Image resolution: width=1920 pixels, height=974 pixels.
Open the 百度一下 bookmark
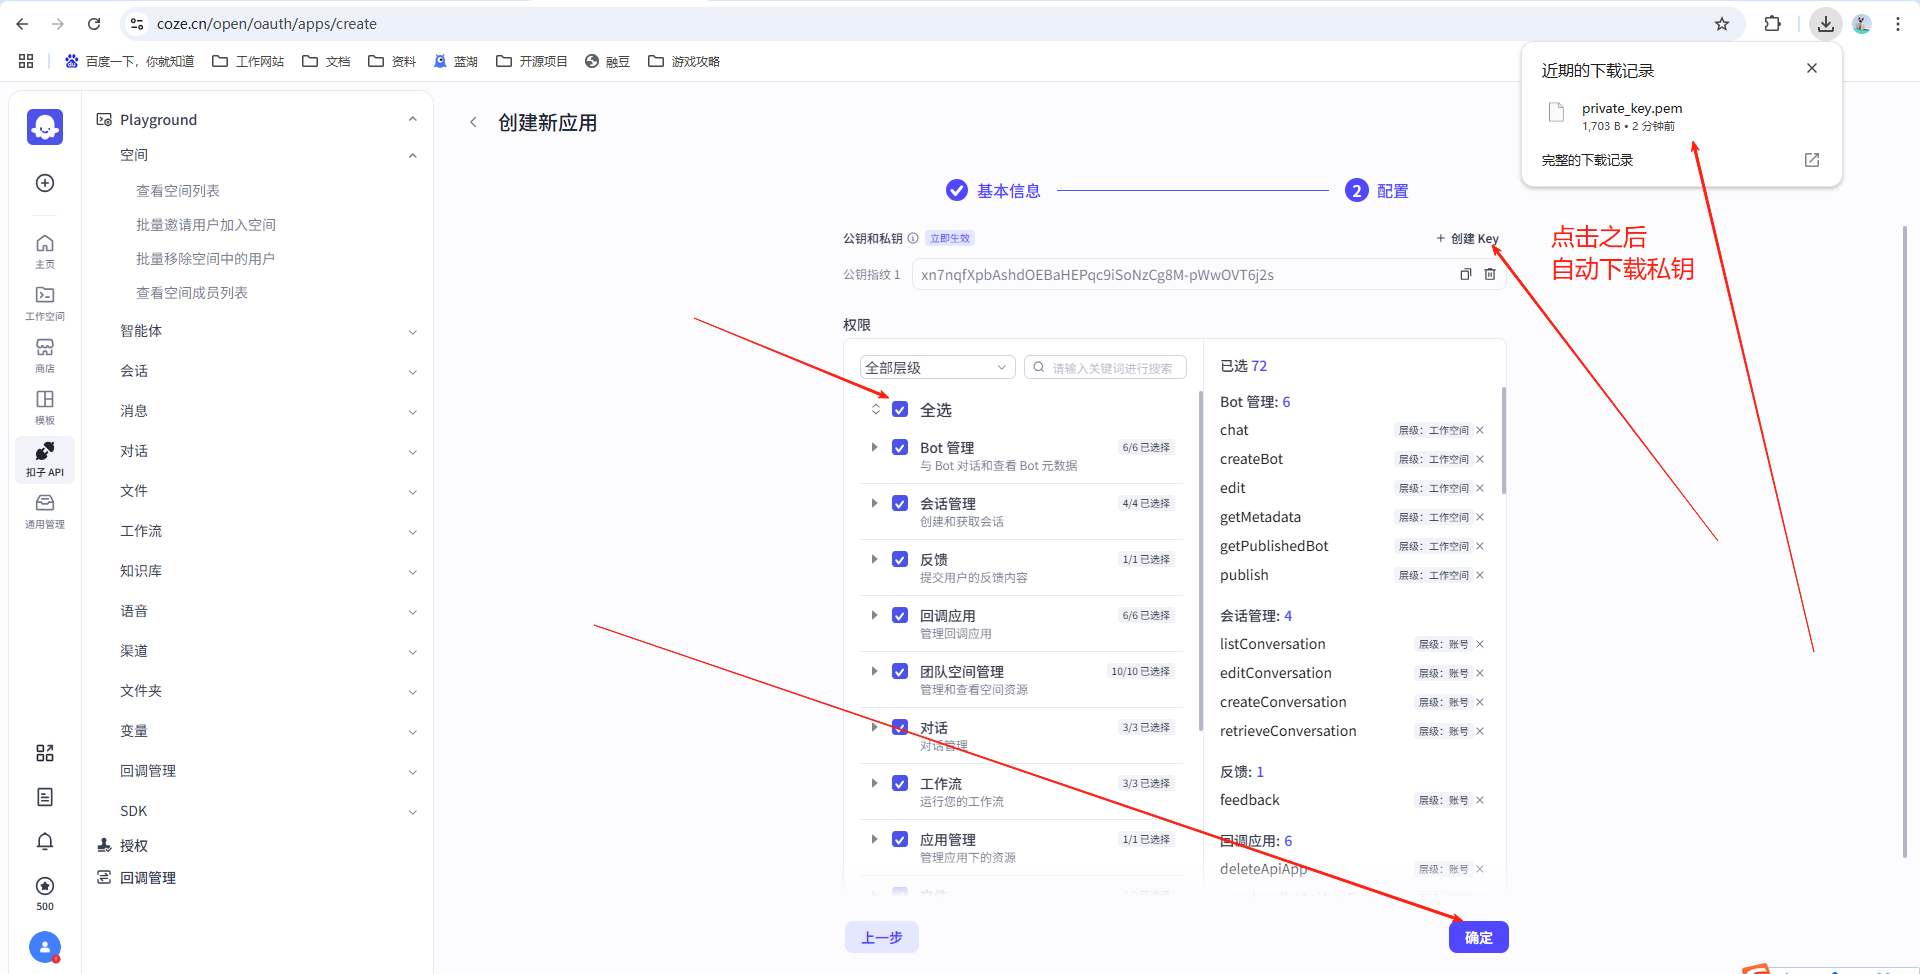(x=130, y=61)
